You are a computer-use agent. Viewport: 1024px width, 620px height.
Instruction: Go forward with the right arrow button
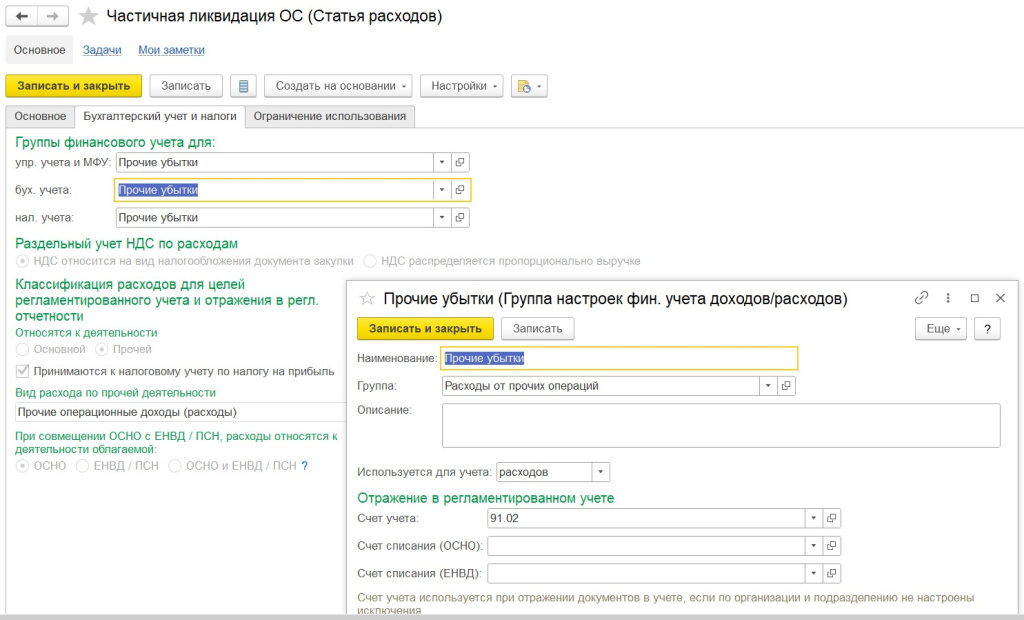point(53,16)
